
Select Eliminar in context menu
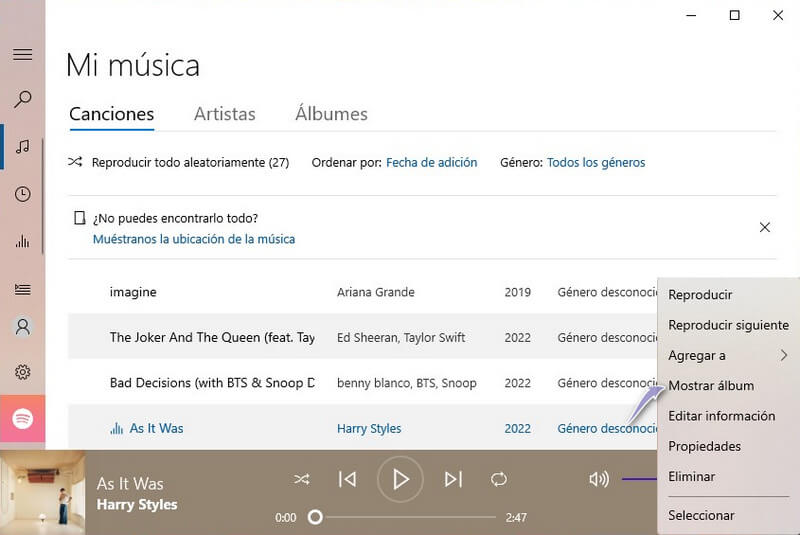tap(691, 476)
